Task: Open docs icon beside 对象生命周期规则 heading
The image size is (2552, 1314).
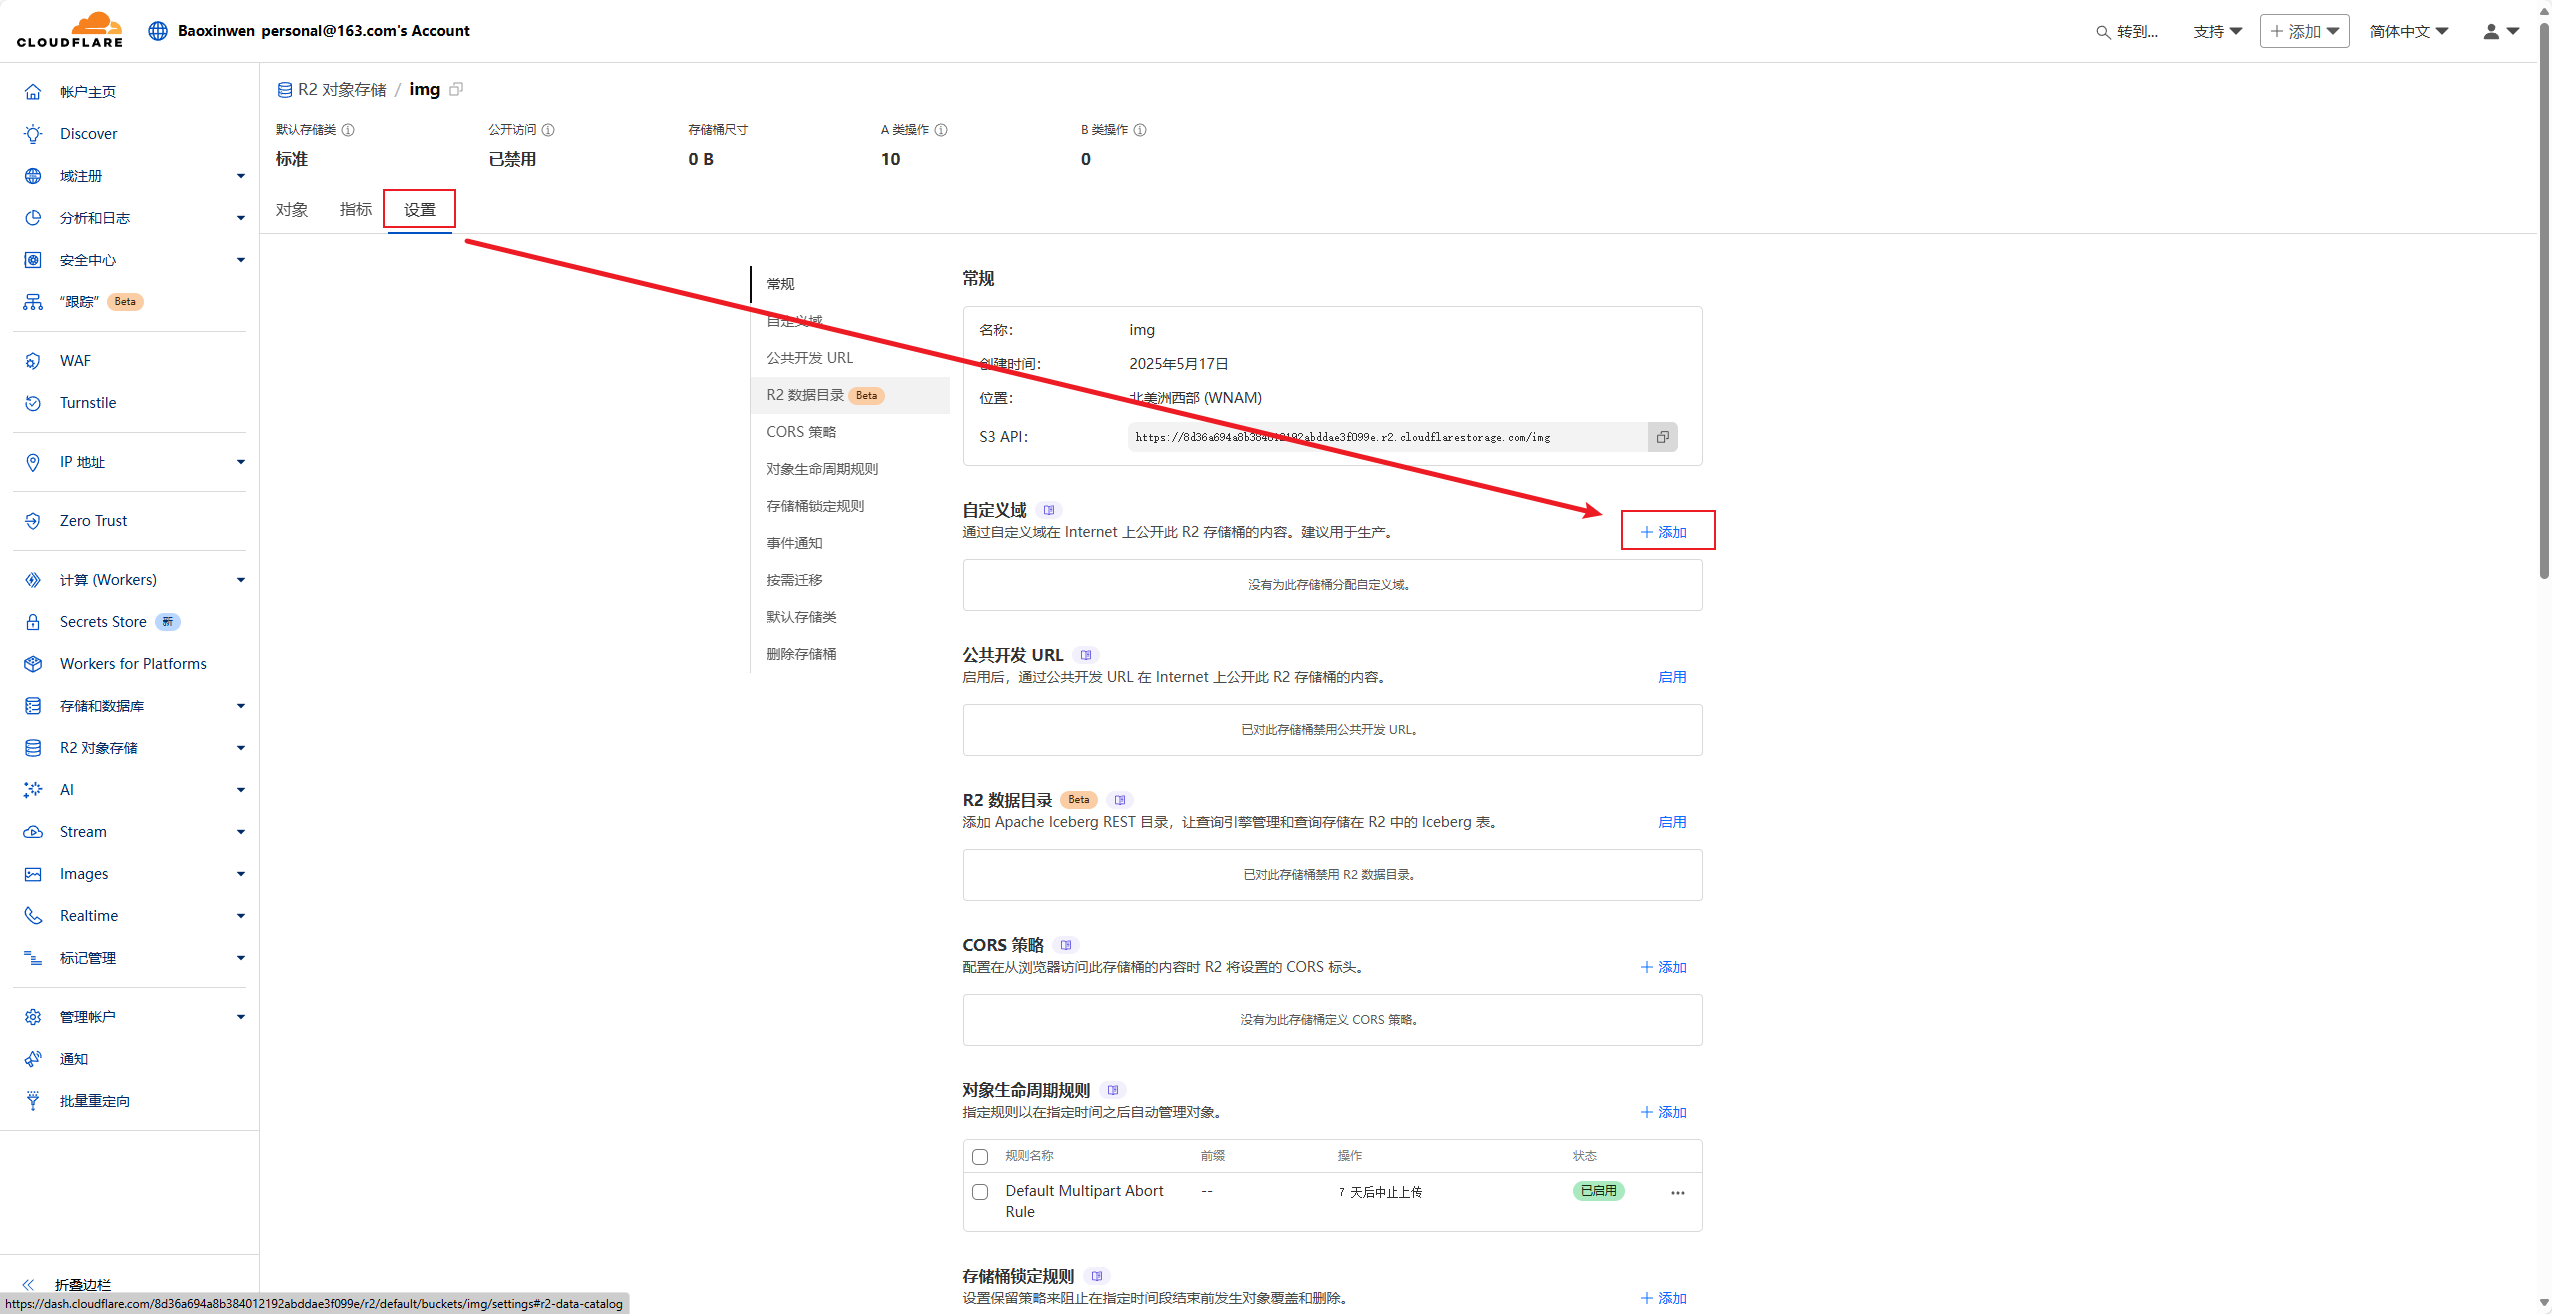Action: [1113, 1090]
